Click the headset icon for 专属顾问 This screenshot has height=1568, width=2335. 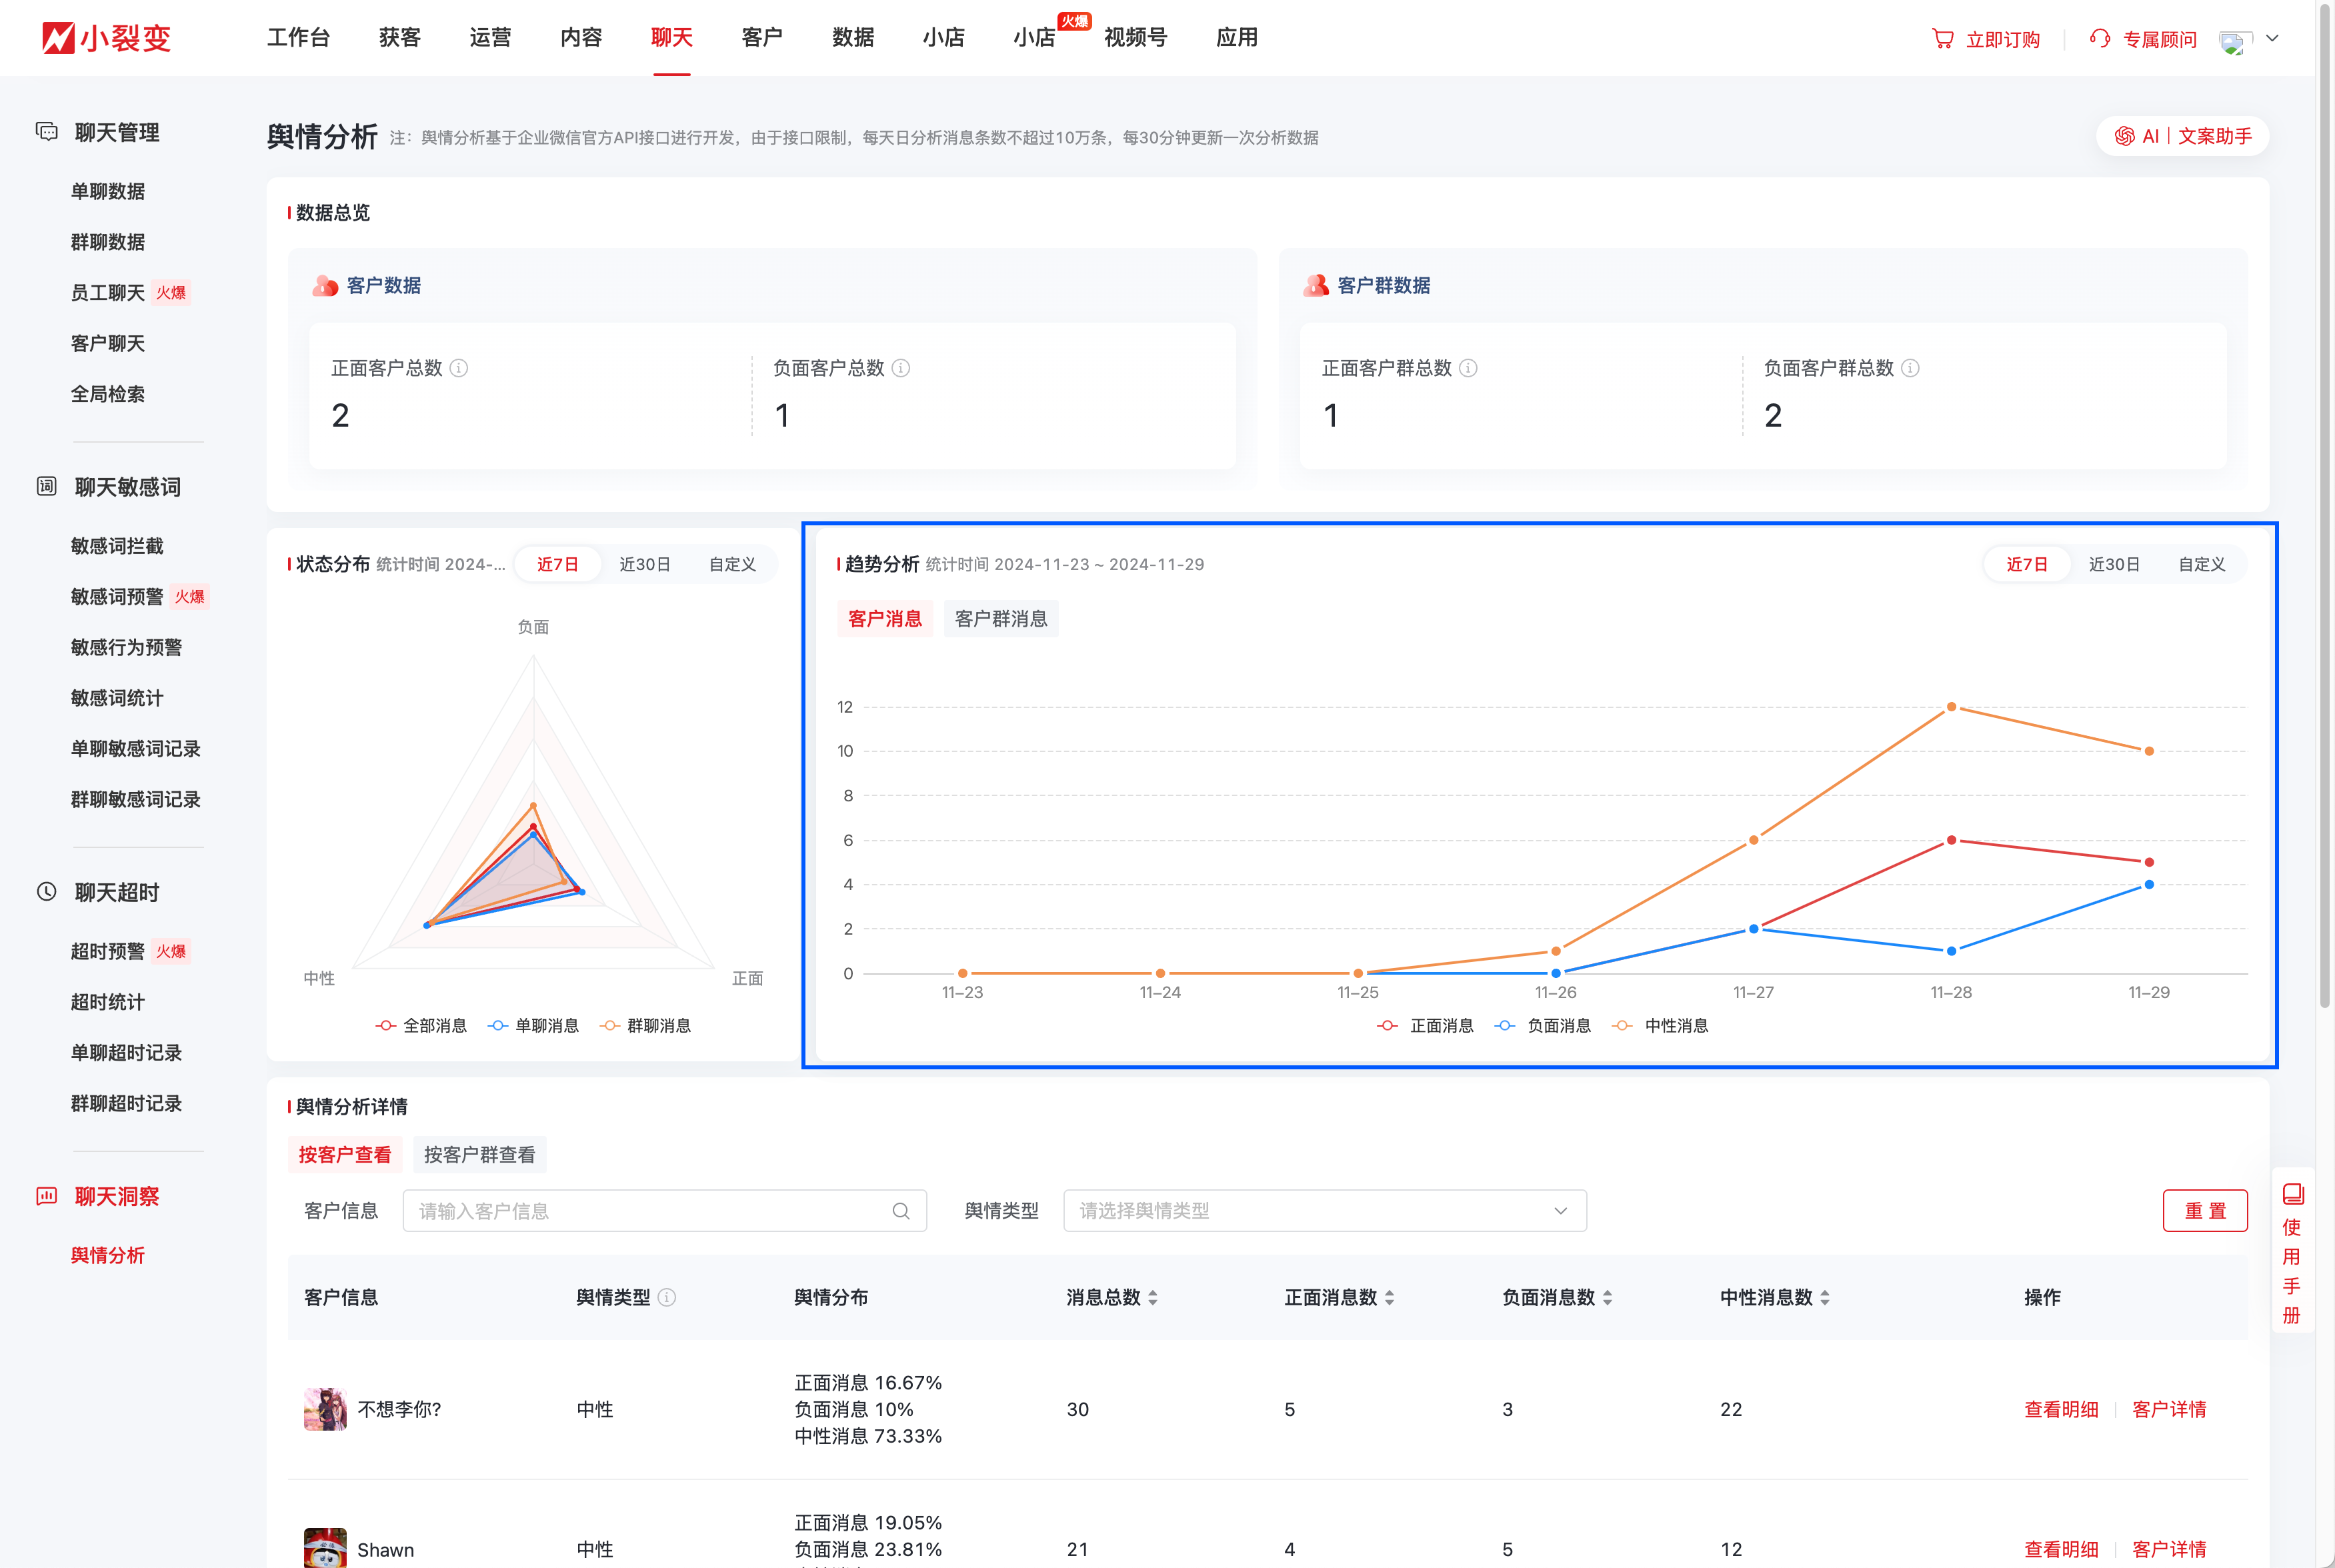[x=2100, y=38]
